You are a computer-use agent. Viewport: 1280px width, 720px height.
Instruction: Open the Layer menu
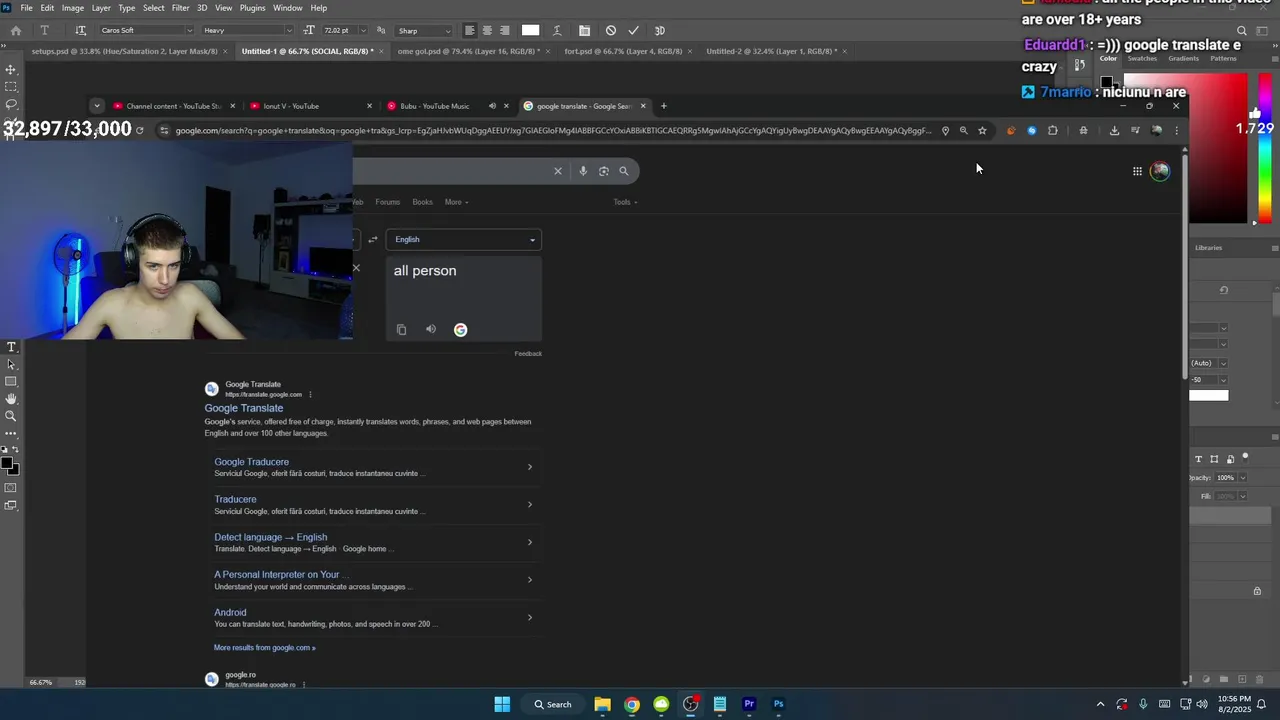101,8
